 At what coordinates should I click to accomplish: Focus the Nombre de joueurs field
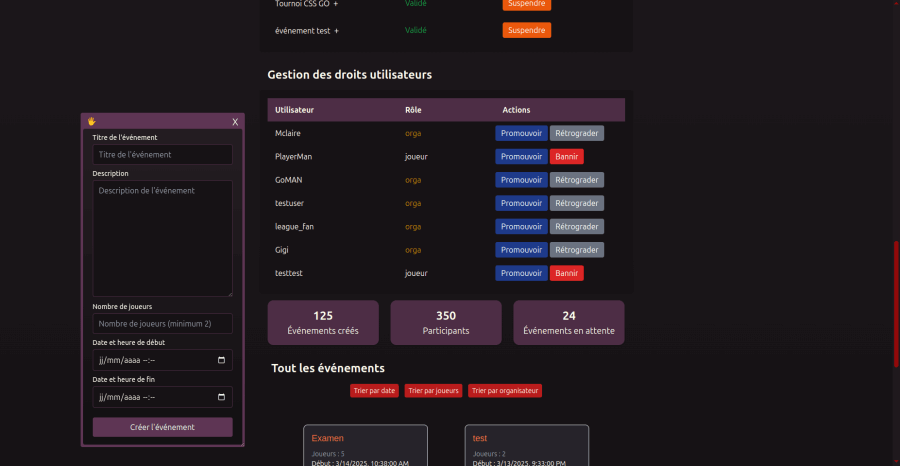pos(162,324)
